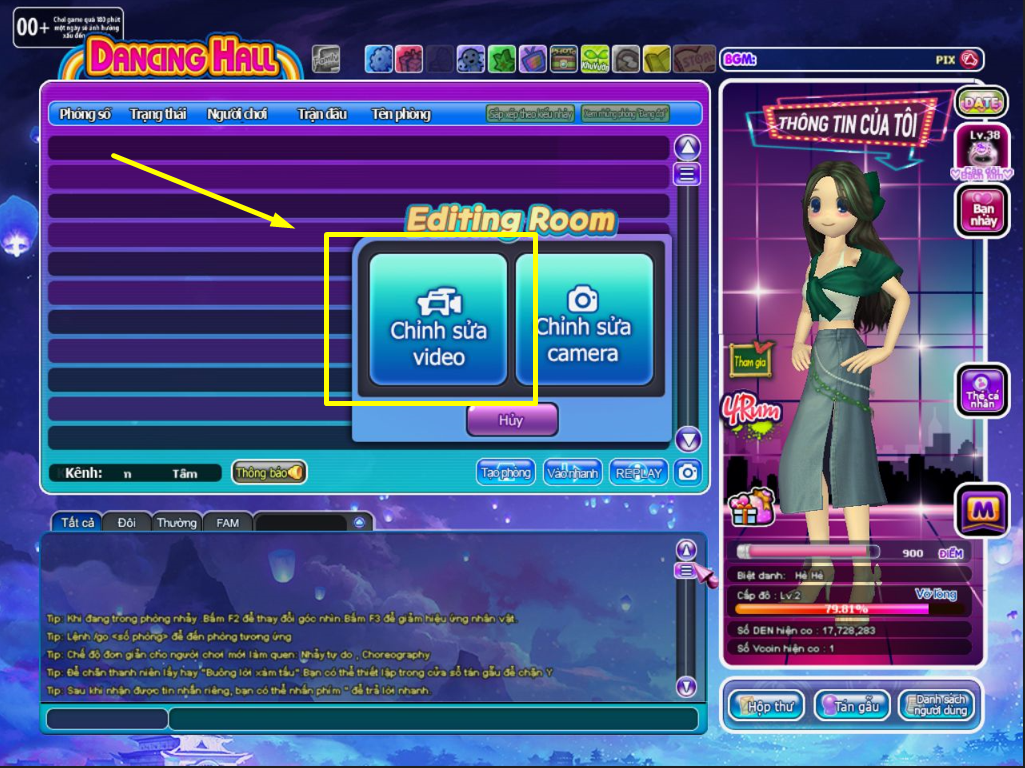Click the DATE icon at top right
1025x768 pixels.
[981, 102]
